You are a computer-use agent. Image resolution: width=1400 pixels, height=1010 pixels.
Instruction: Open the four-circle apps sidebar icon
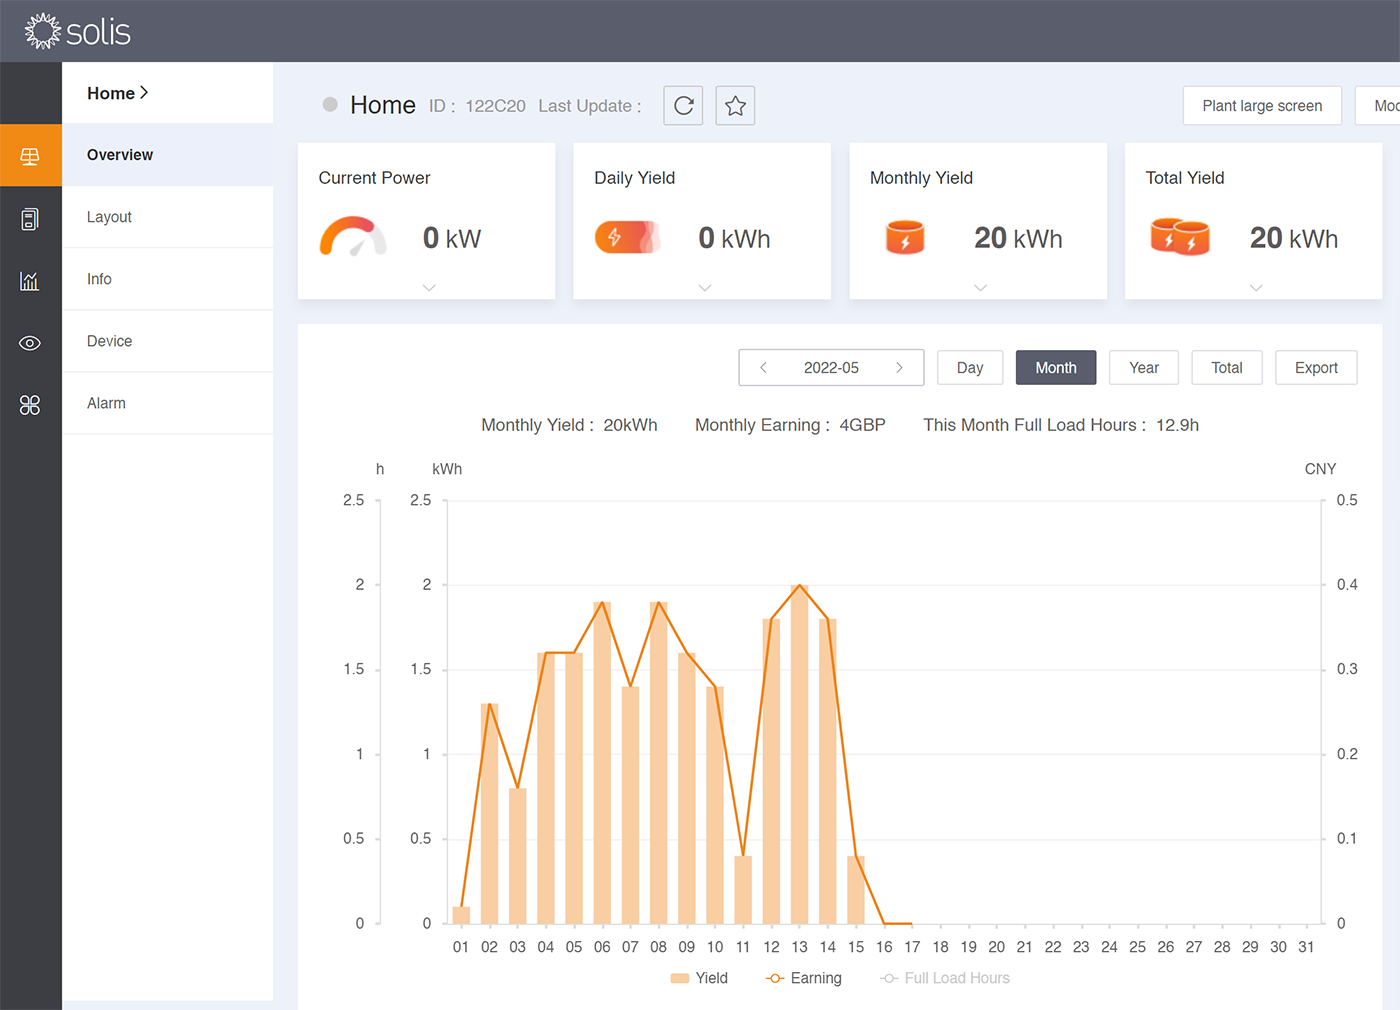coord(30,405)
